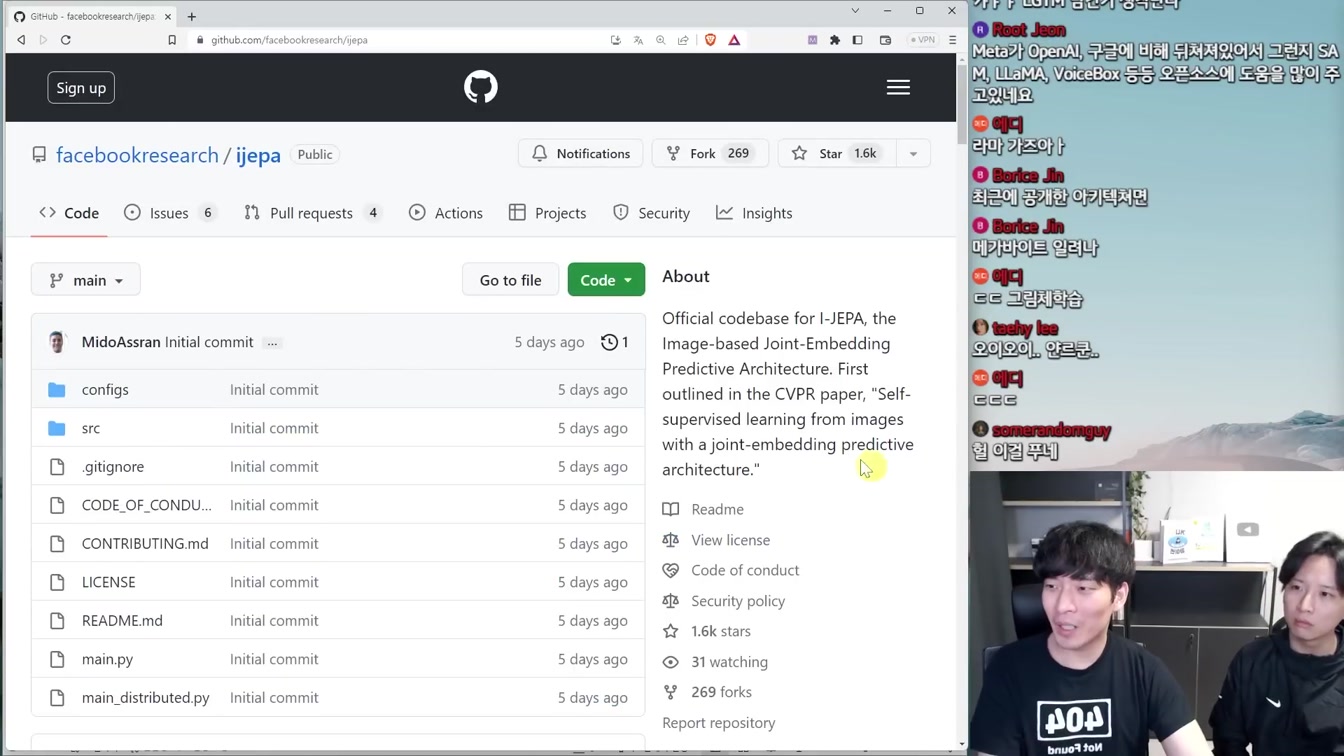Open the facebookresearch owner link
Image resolution: width=1344 pixels, height=756 pixels.
click(137, 155)
